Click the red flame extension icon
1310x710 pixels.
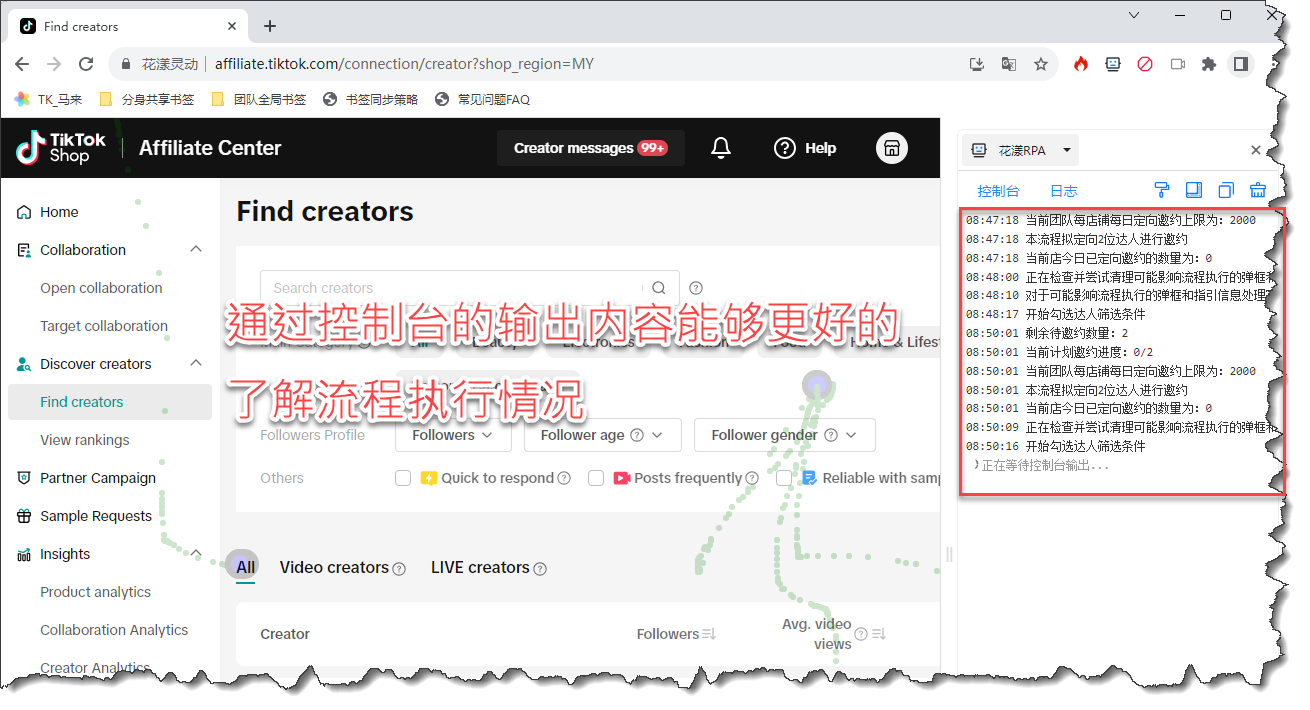[1080, 64]
